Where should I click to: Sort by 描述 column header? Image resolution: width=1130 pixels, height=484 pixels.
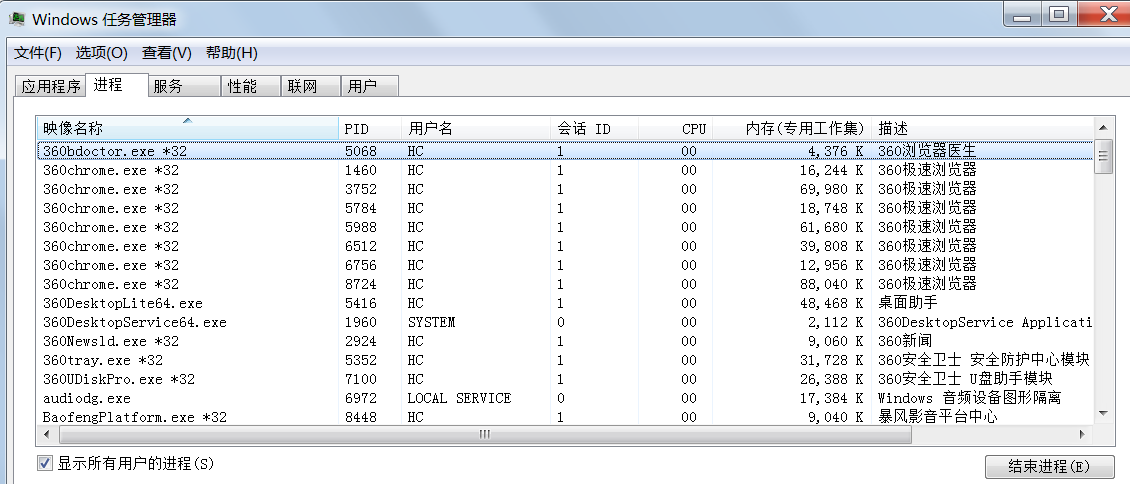point(982,128)
